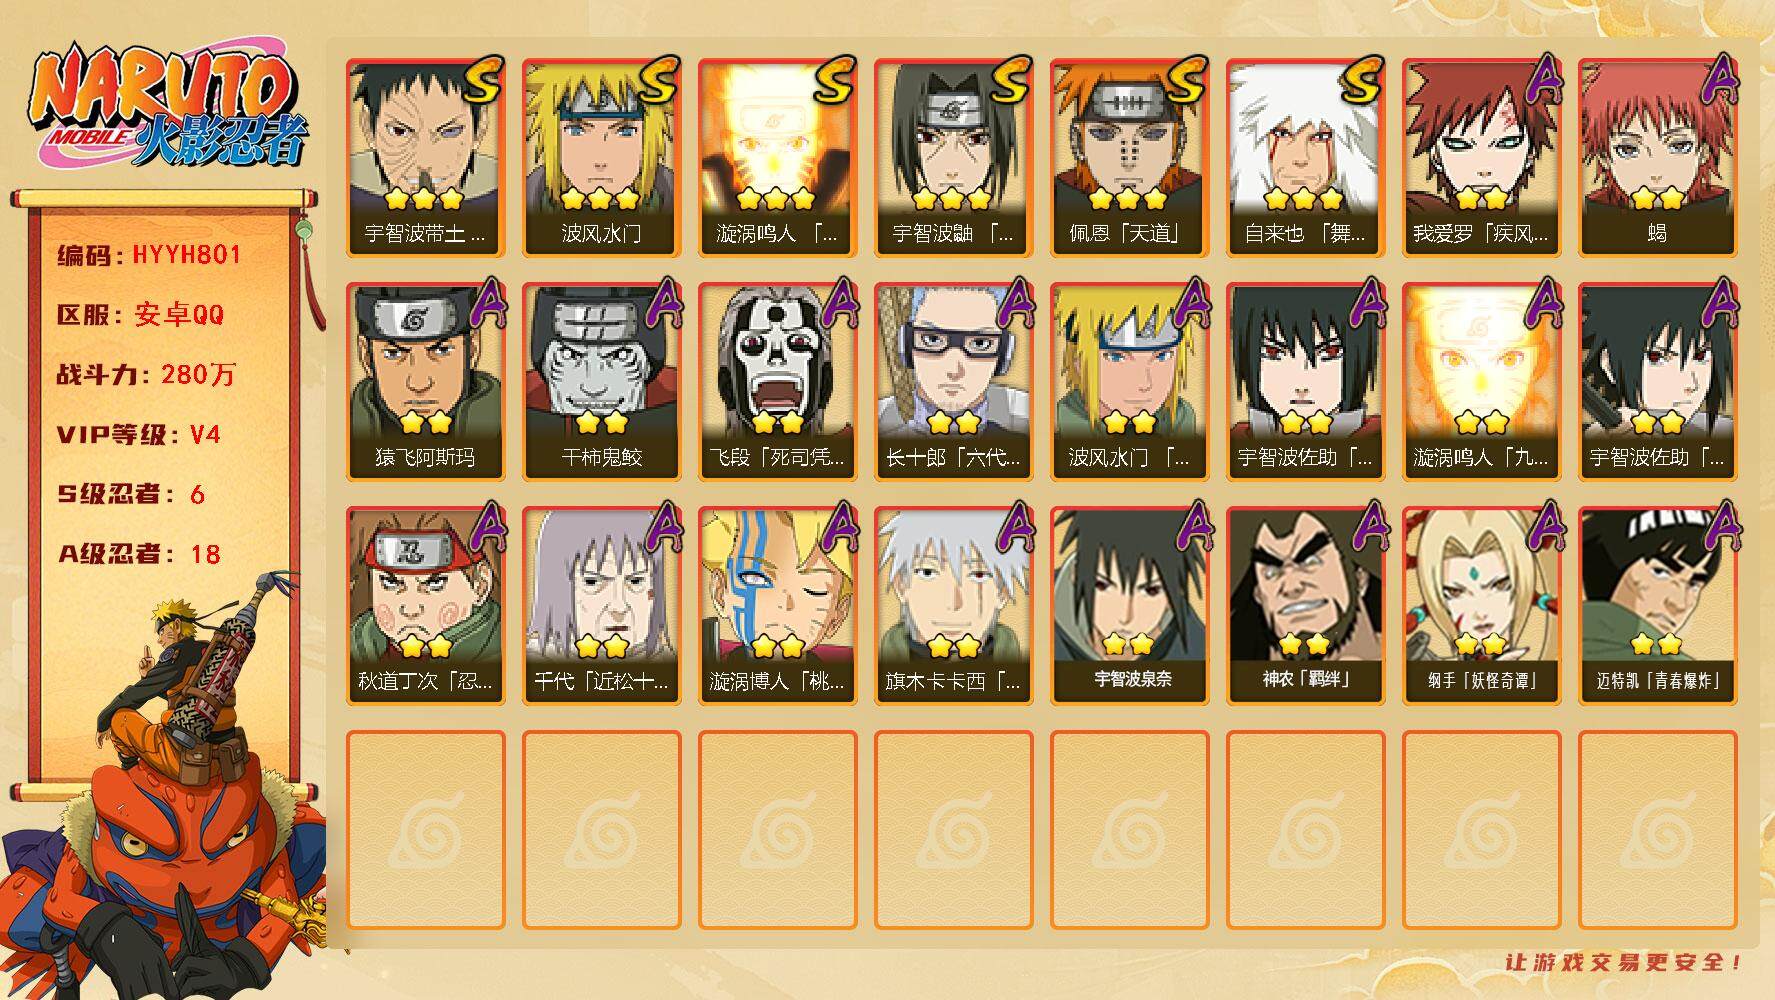Click the first empty ninja slot
The image size is (1775, 1000).
[x=425, y=829]
